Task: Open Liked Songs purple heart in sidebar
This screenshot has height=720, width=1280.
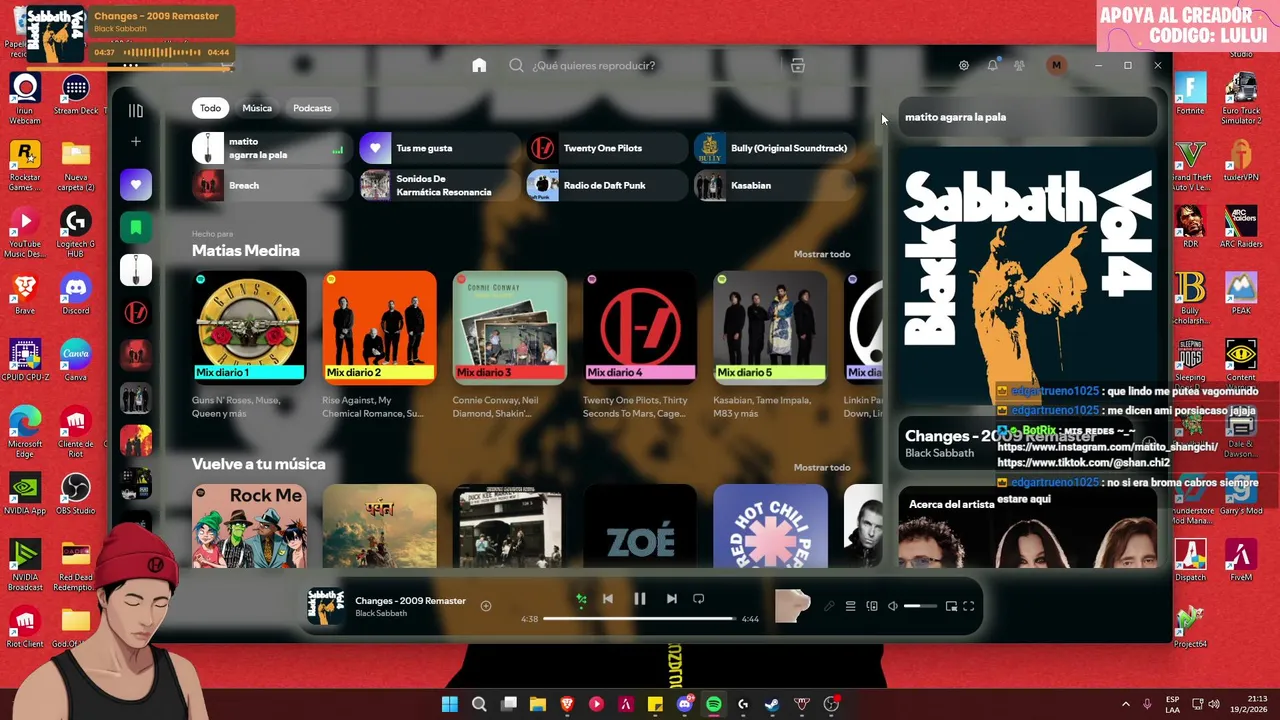Action: click(136, 184)
